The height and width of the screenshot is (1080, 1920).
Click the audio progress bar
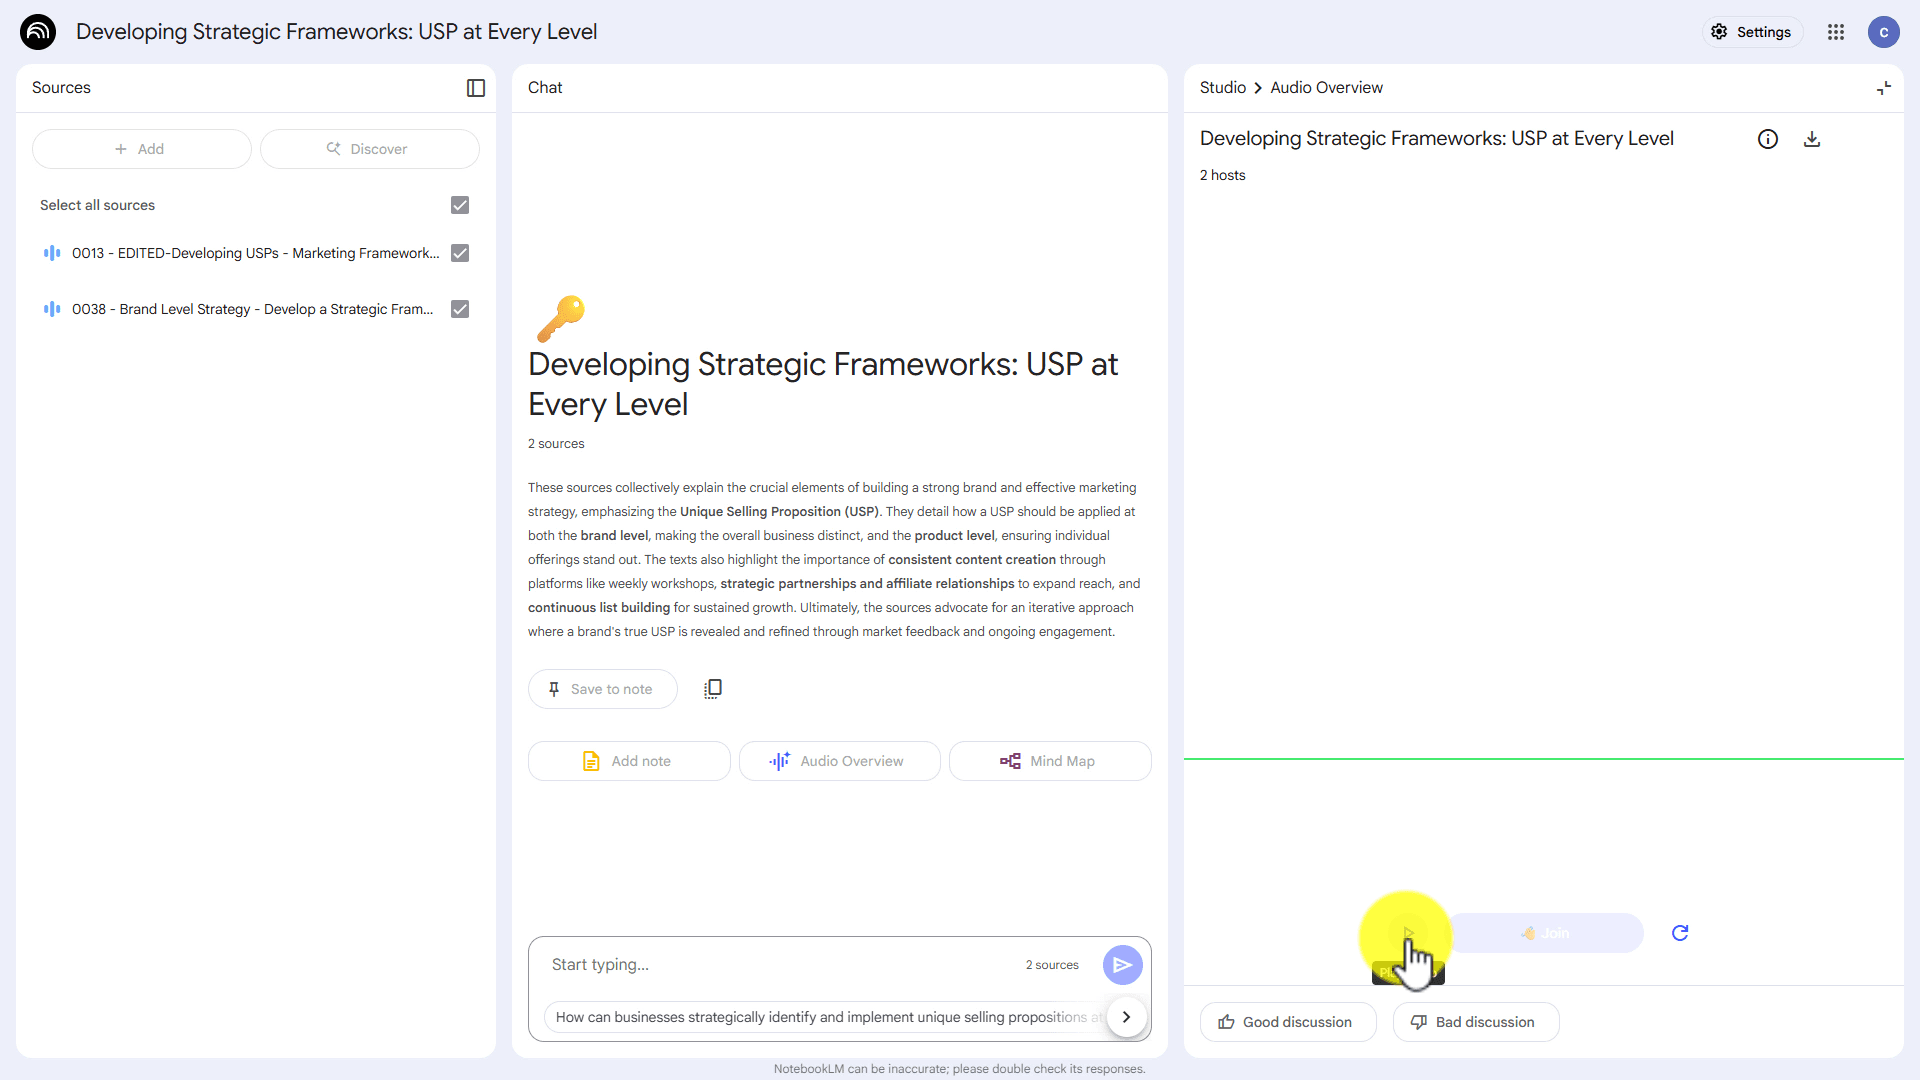point(1543,759)
